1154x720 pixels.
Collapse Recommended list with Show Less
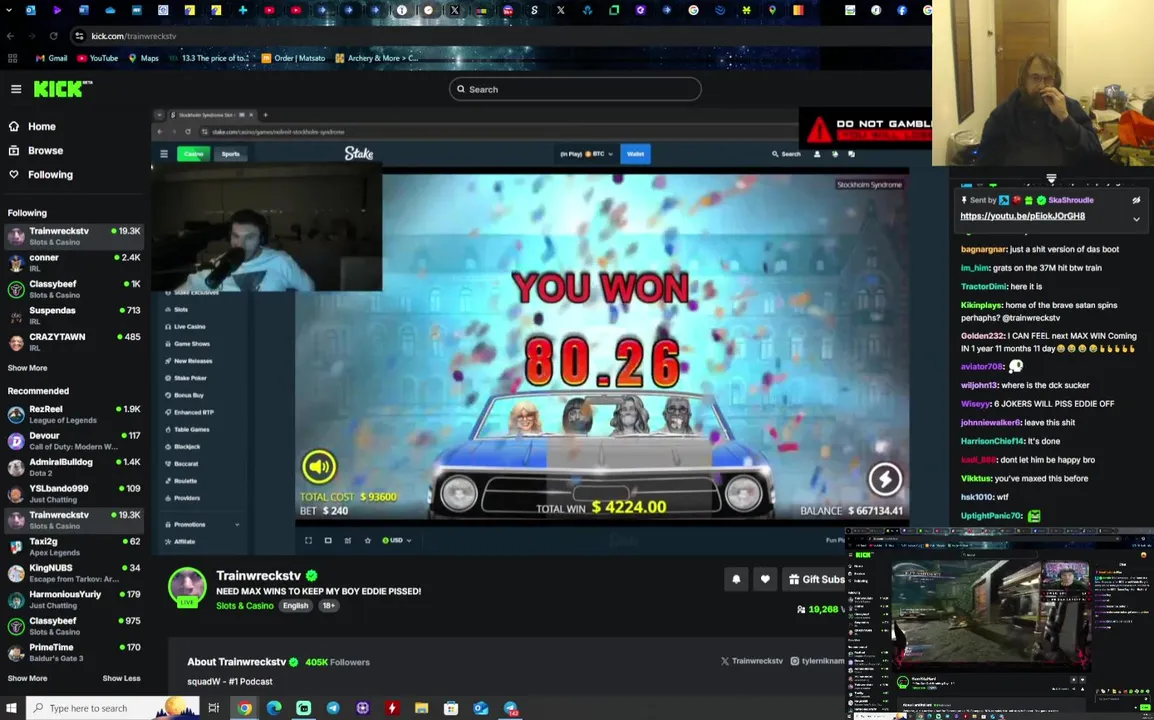(x=121, y=678)
